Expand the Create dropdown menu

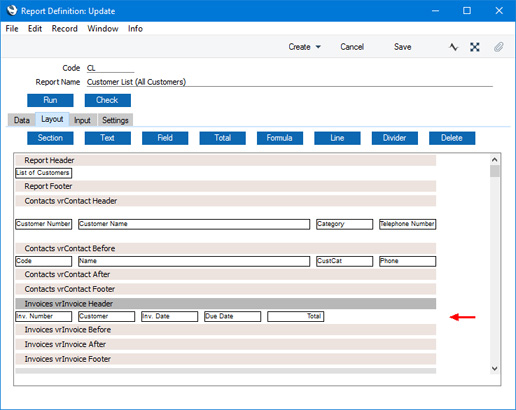[305, 47]
